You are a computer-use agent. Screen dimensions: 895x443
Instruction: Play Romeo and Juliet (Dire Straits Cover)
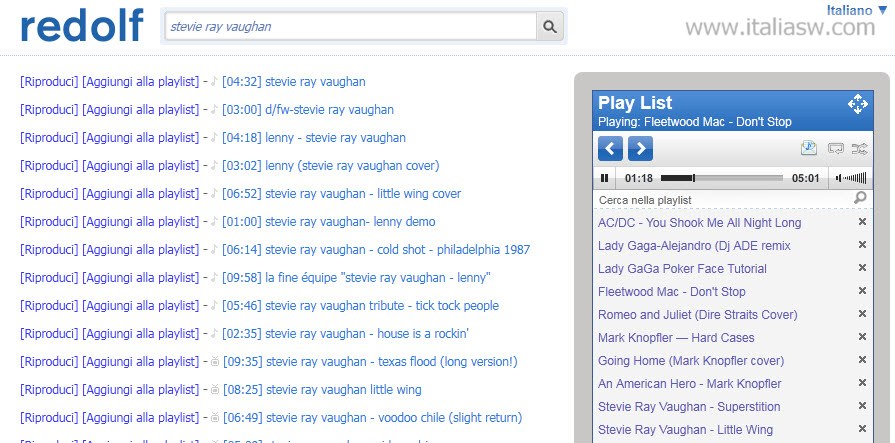(698, 315)
